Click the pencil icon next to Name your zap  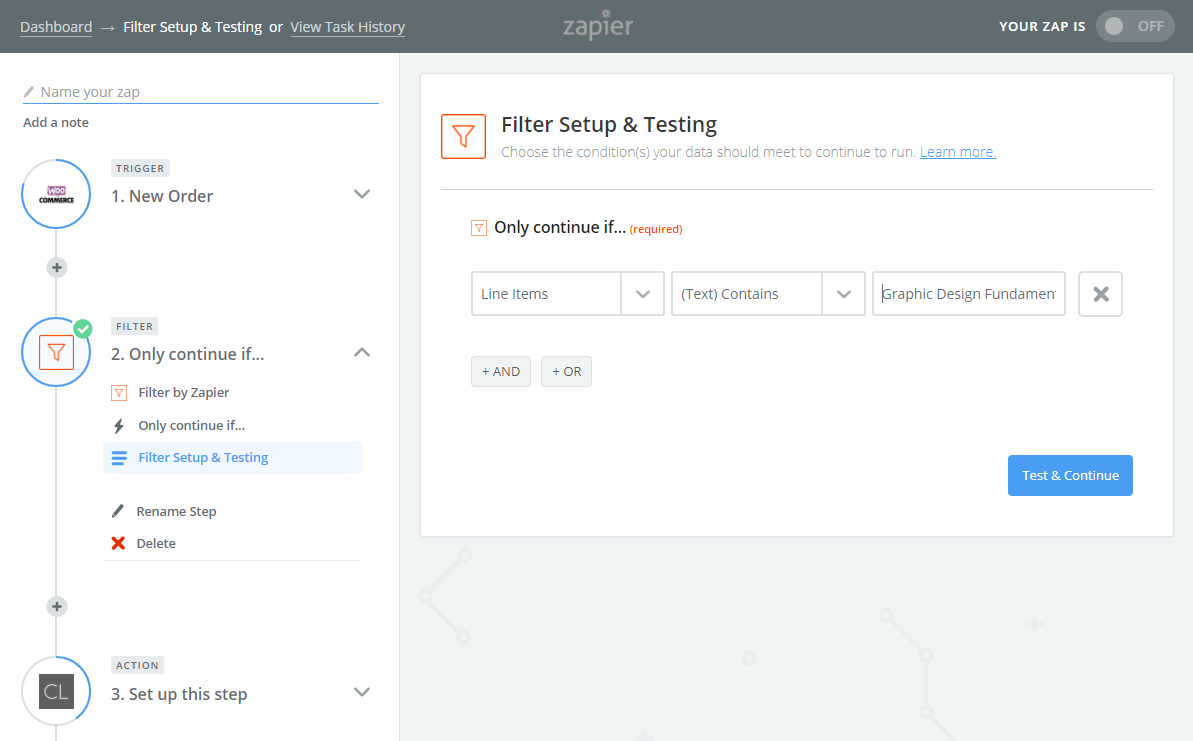(x=29, y=92)
